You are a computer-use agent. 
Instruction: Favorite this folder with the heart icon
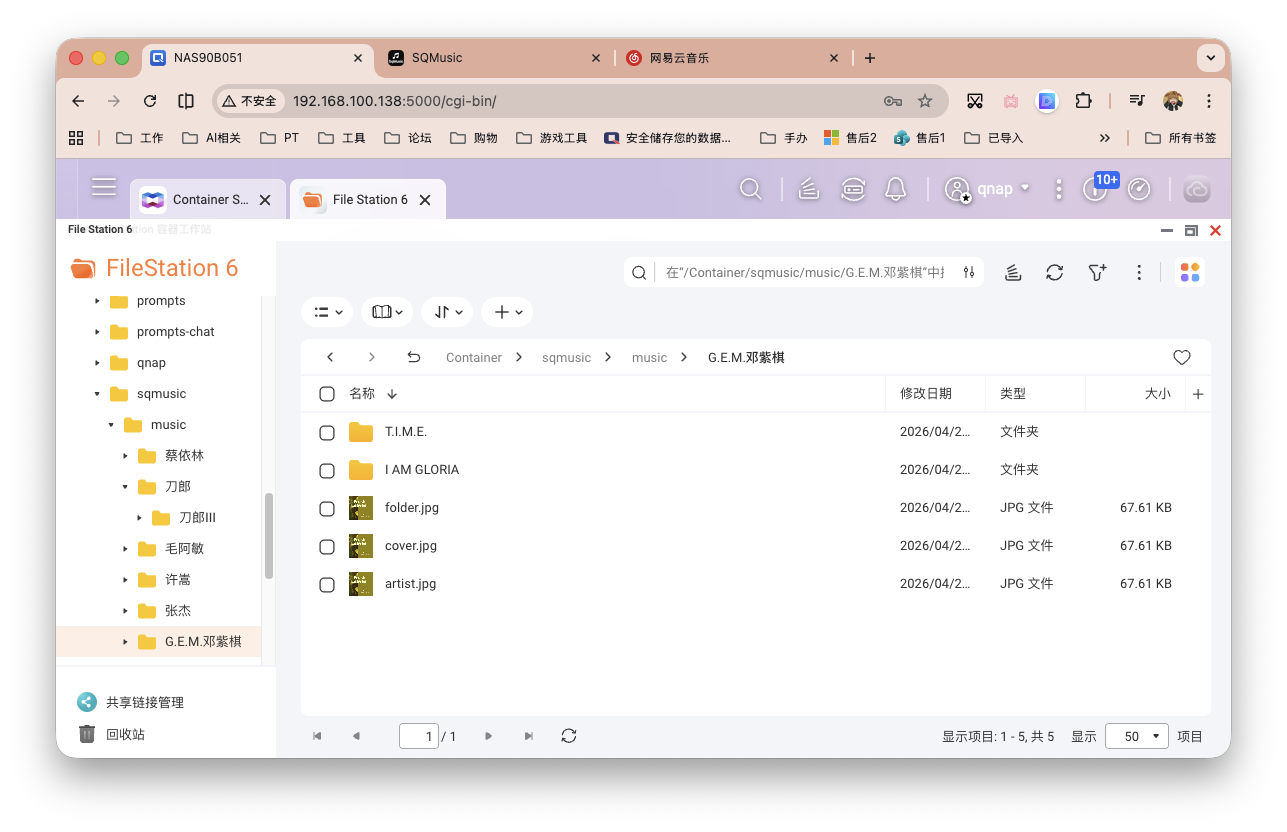[1181, 356]
